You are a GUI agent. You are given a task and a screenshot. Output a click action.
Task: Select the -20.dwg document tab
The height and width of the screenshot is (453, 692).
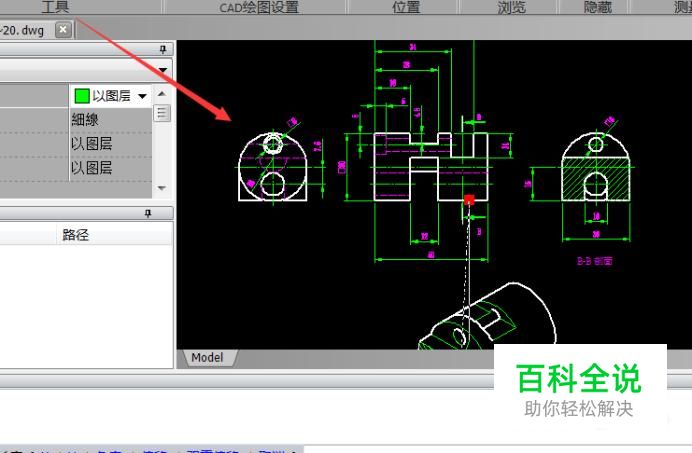tap(22, 30)
